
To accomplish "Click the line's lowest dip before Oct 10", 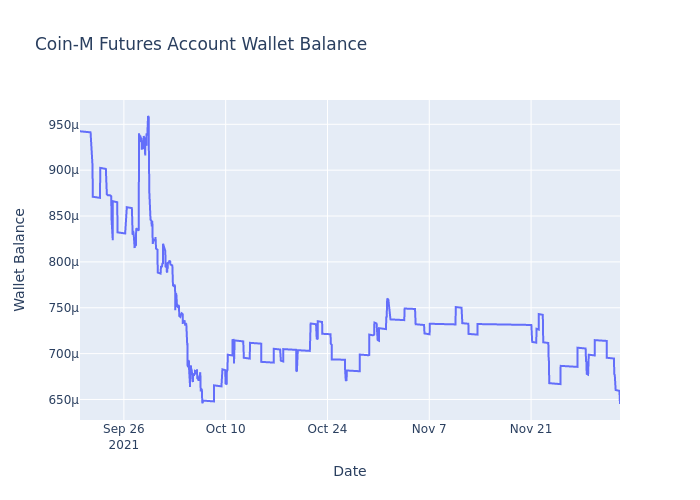I will pyautogui.click(x=202, y=402).
